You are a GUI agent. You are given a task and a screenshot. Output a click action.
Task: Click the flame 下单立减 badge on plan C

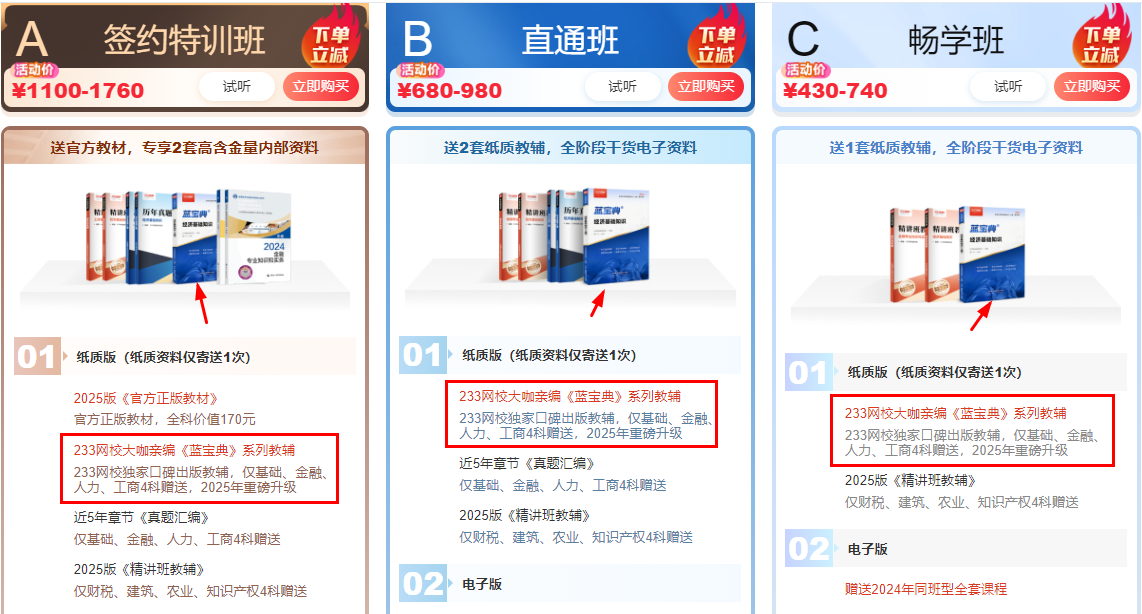[1102, 38]
